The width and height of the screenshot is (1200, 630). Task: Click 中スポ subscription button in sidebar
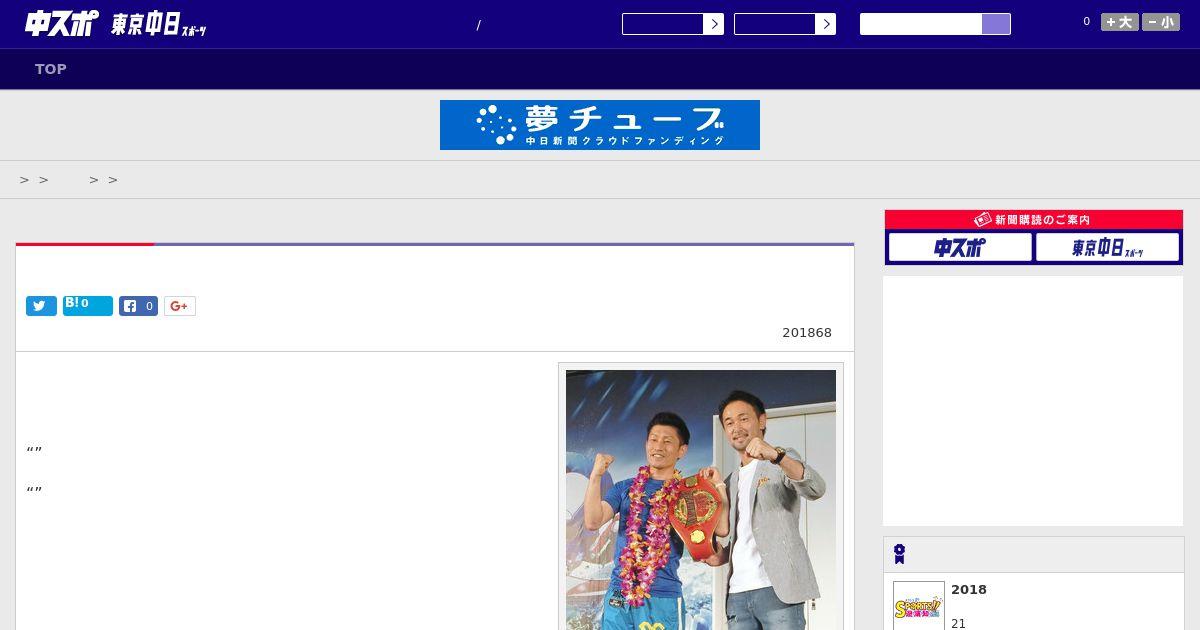coord(960,247)
